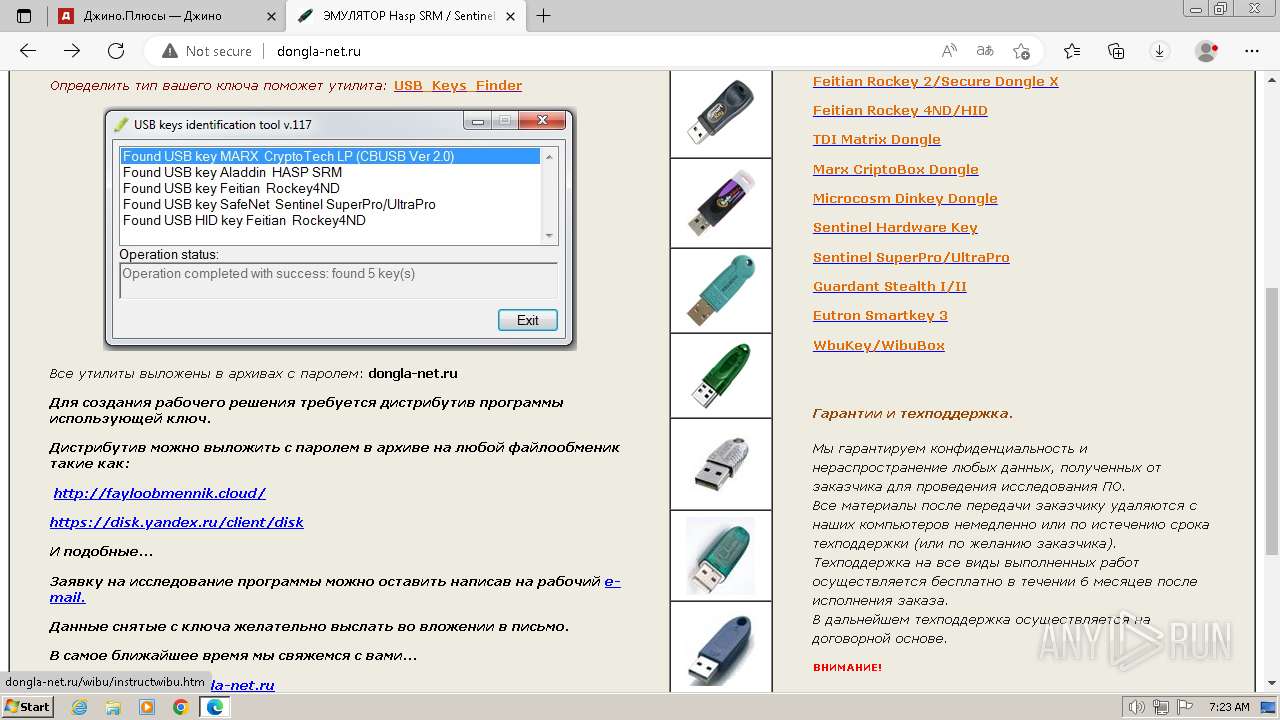Open Feitian Rockey 2/Secure Dongle X link
Screen dimensions: 1280x720
(x=935, y=81)
